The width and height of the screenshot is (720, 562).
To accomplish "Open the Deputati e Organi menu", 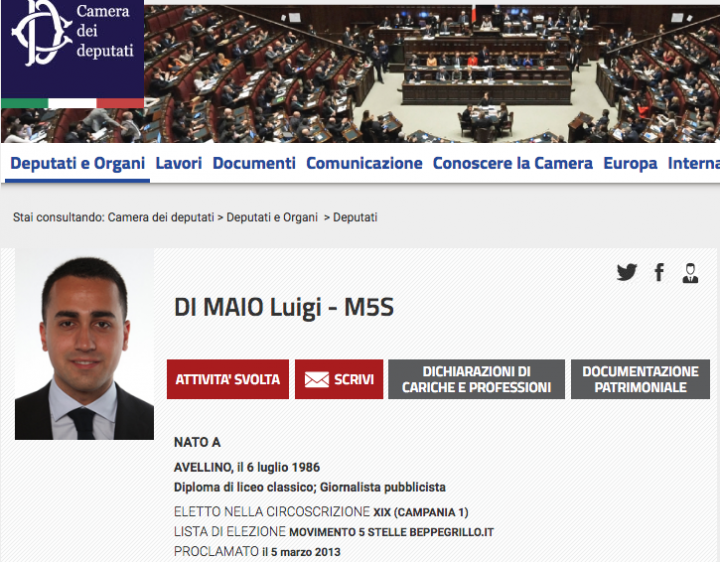I will pyautogui.click(x=78, y=163).
